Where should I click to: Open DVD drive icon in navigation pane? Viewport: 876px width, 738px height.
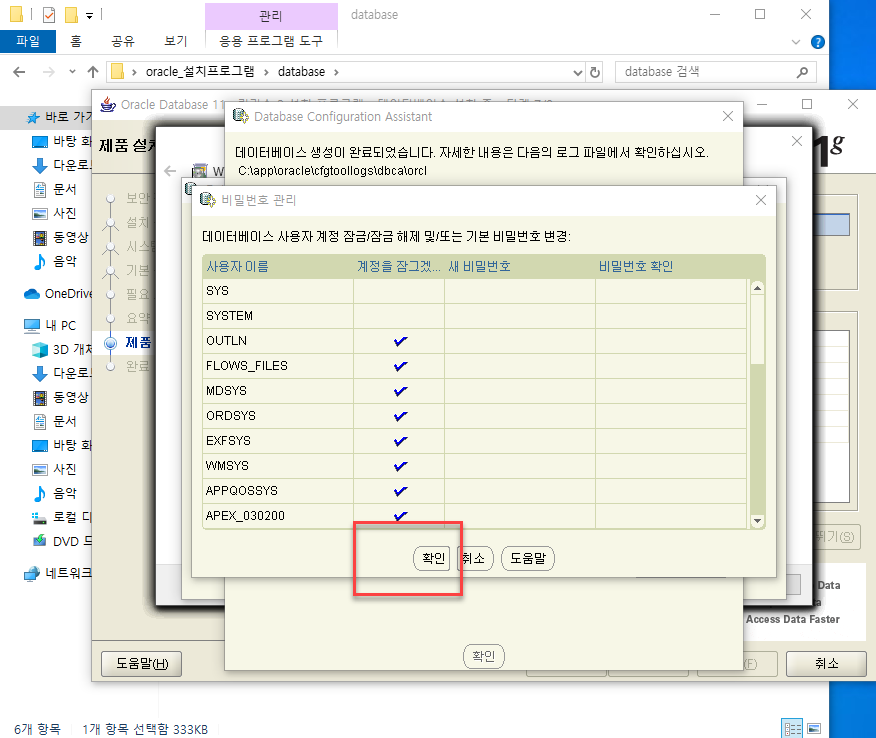coord(40,541)
